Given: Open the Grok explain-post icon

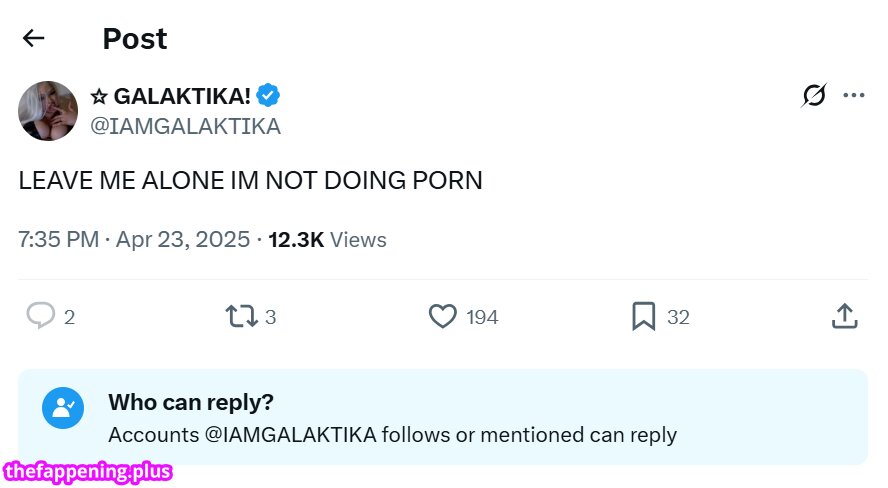Looking at the screenshot, I should (x=814, y=96).
